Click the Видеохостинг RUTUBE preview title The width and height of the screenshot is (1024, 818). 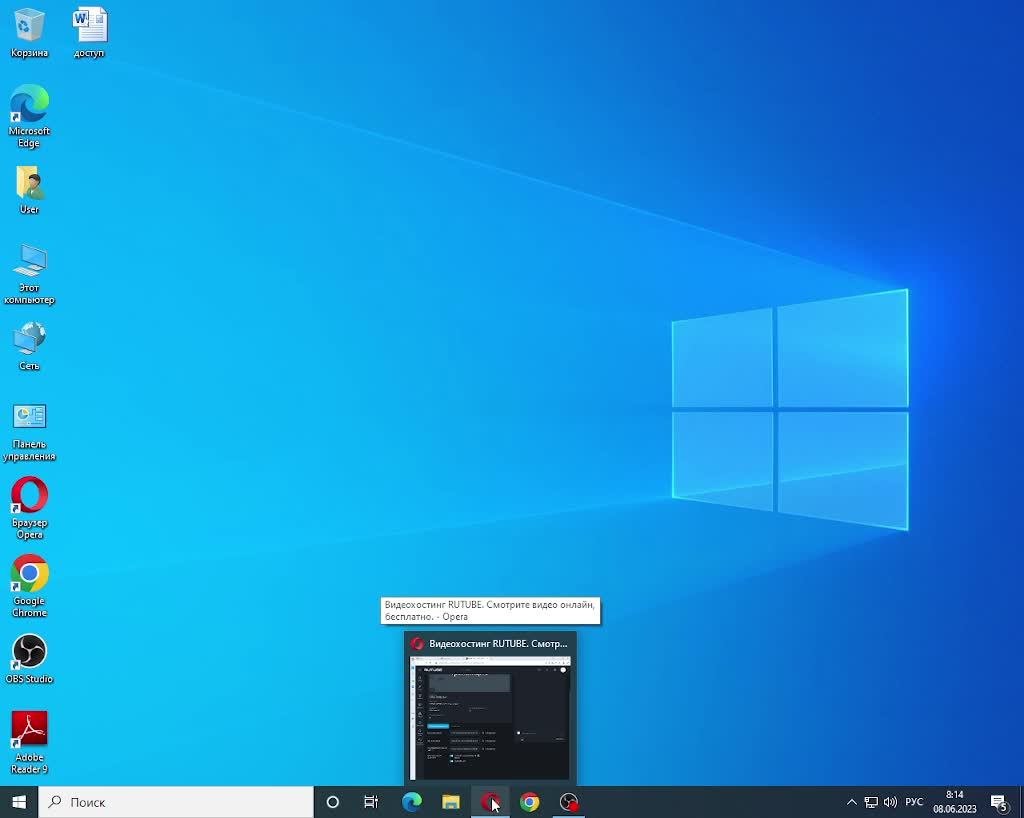(498, 644)
